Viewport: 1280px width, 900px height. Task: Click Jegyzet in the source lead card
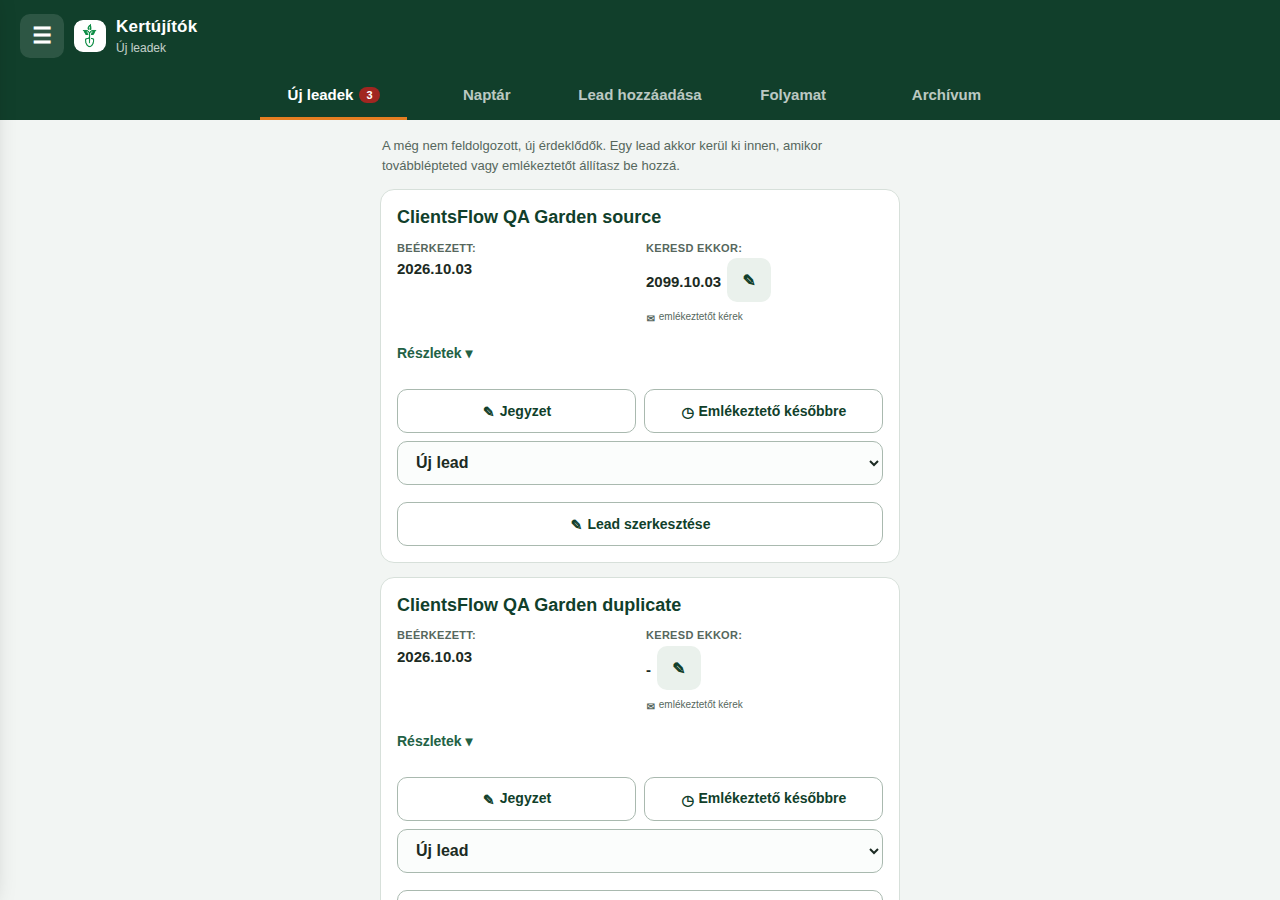[516, 411]
